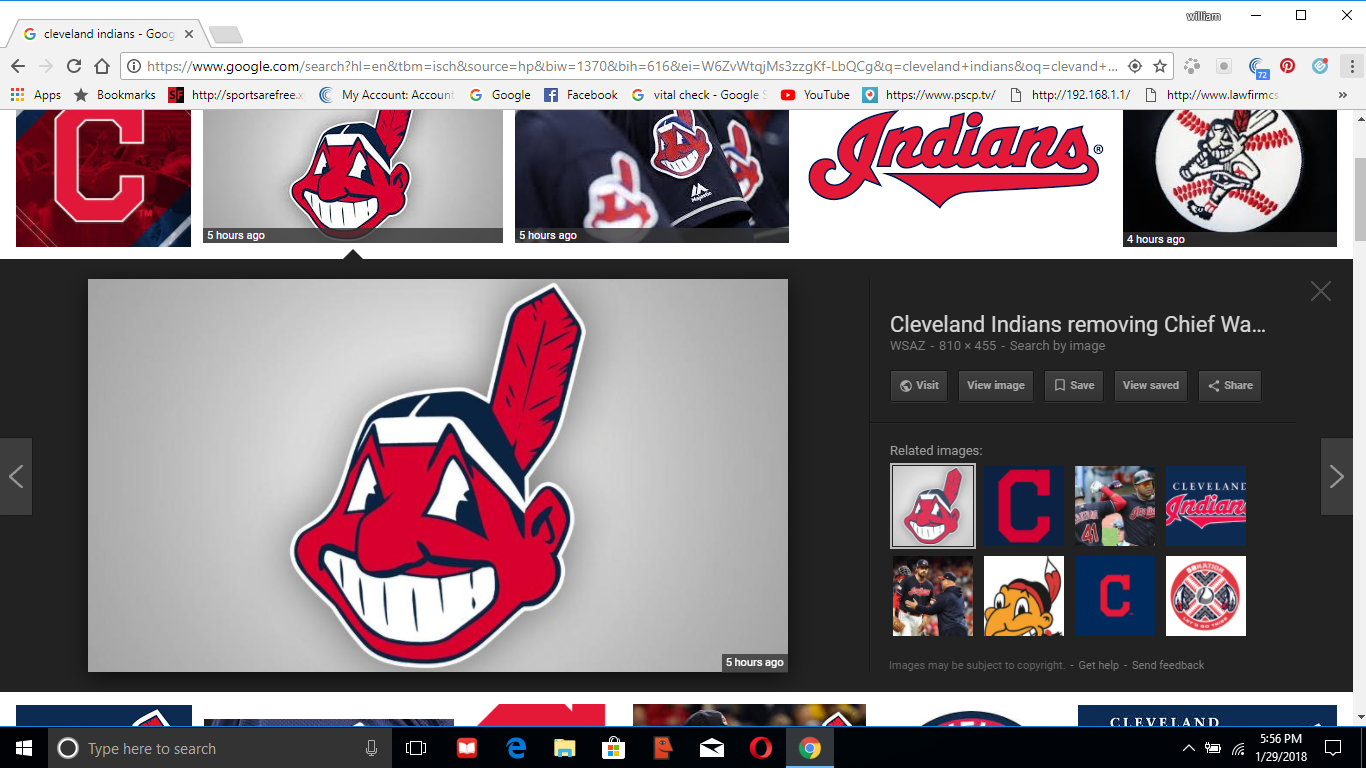Open the Wi-Fi network tray icon
The image size is (1366, 768).
click(1238, 748)
